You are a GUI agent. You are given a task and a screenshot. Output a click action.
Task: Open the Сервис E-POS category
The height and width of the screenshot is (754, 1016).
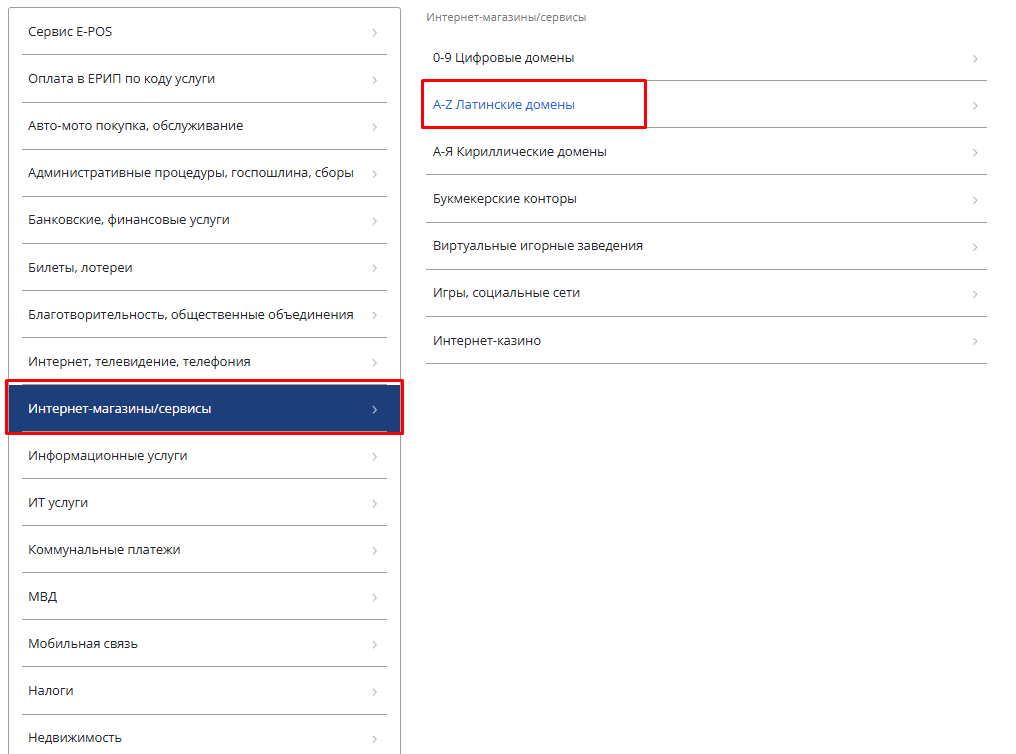[x=204, y=32]
